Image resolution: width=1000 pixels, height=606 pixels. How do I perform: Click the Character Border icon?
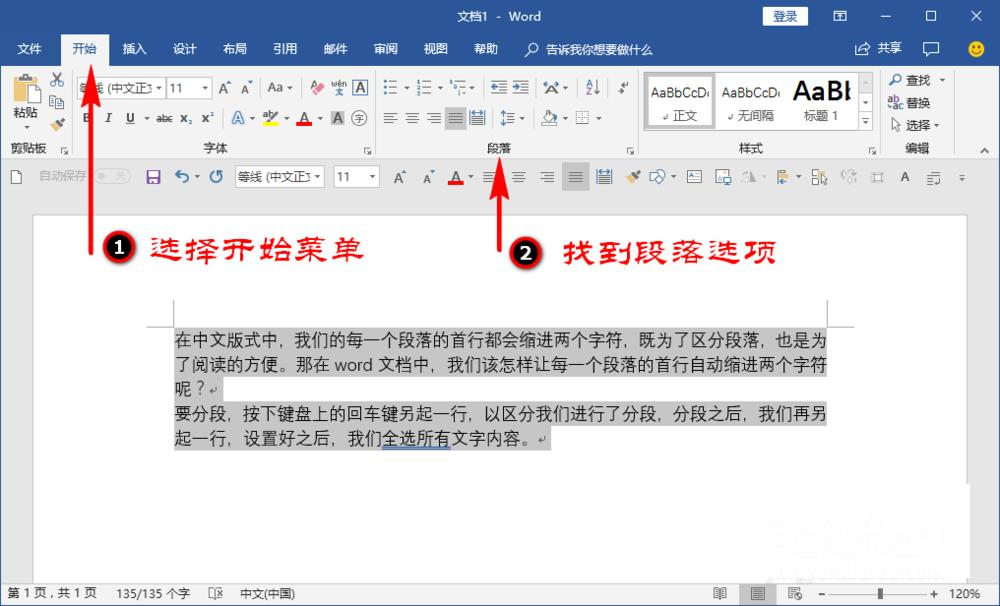tap(360, 87)
